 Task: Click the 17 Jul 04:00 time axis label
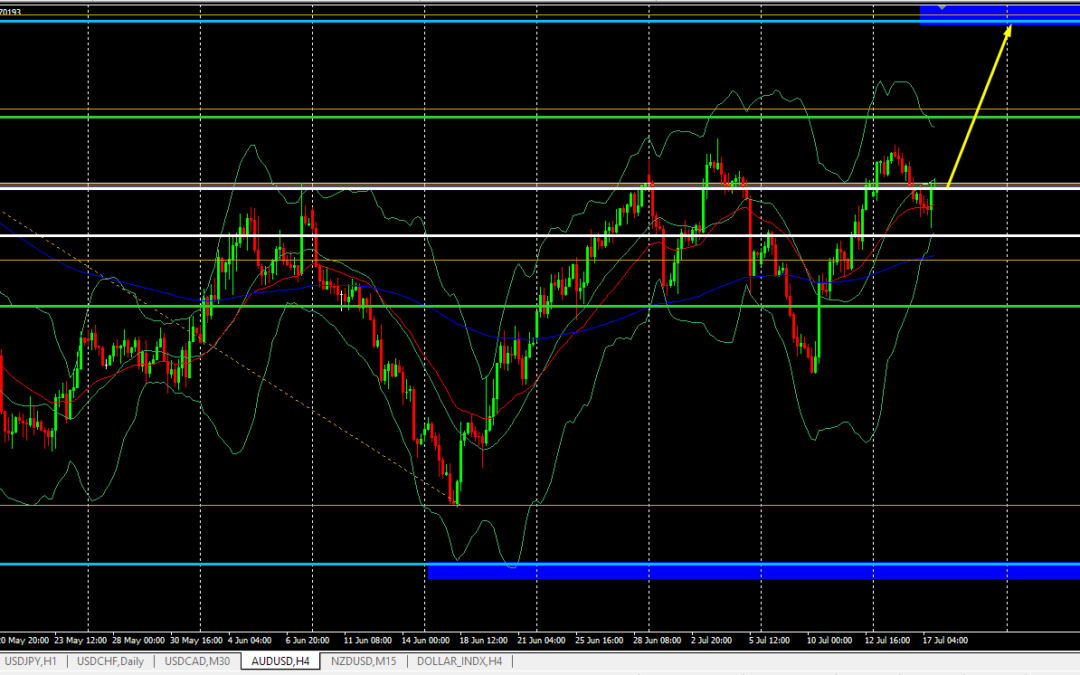pyautogui.click(x=942, y=639)
